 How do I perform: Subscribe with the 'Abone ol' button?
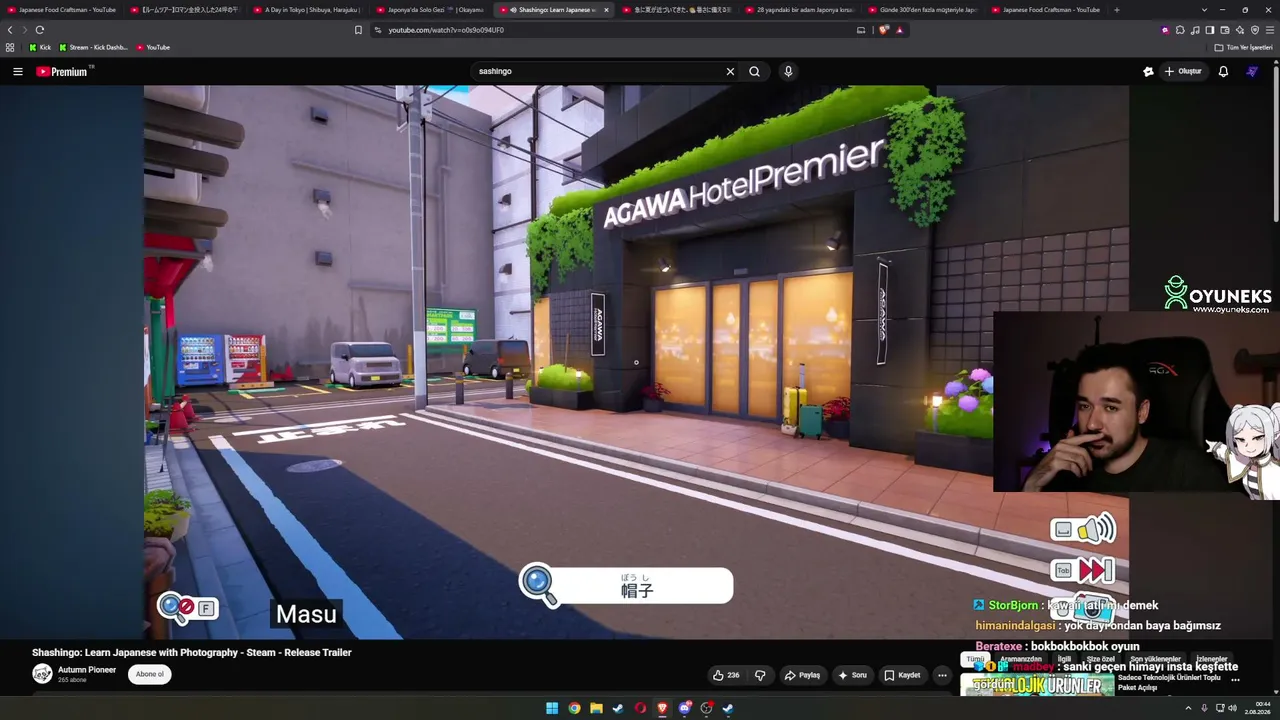pyautogui.click(x=150, y=674)
